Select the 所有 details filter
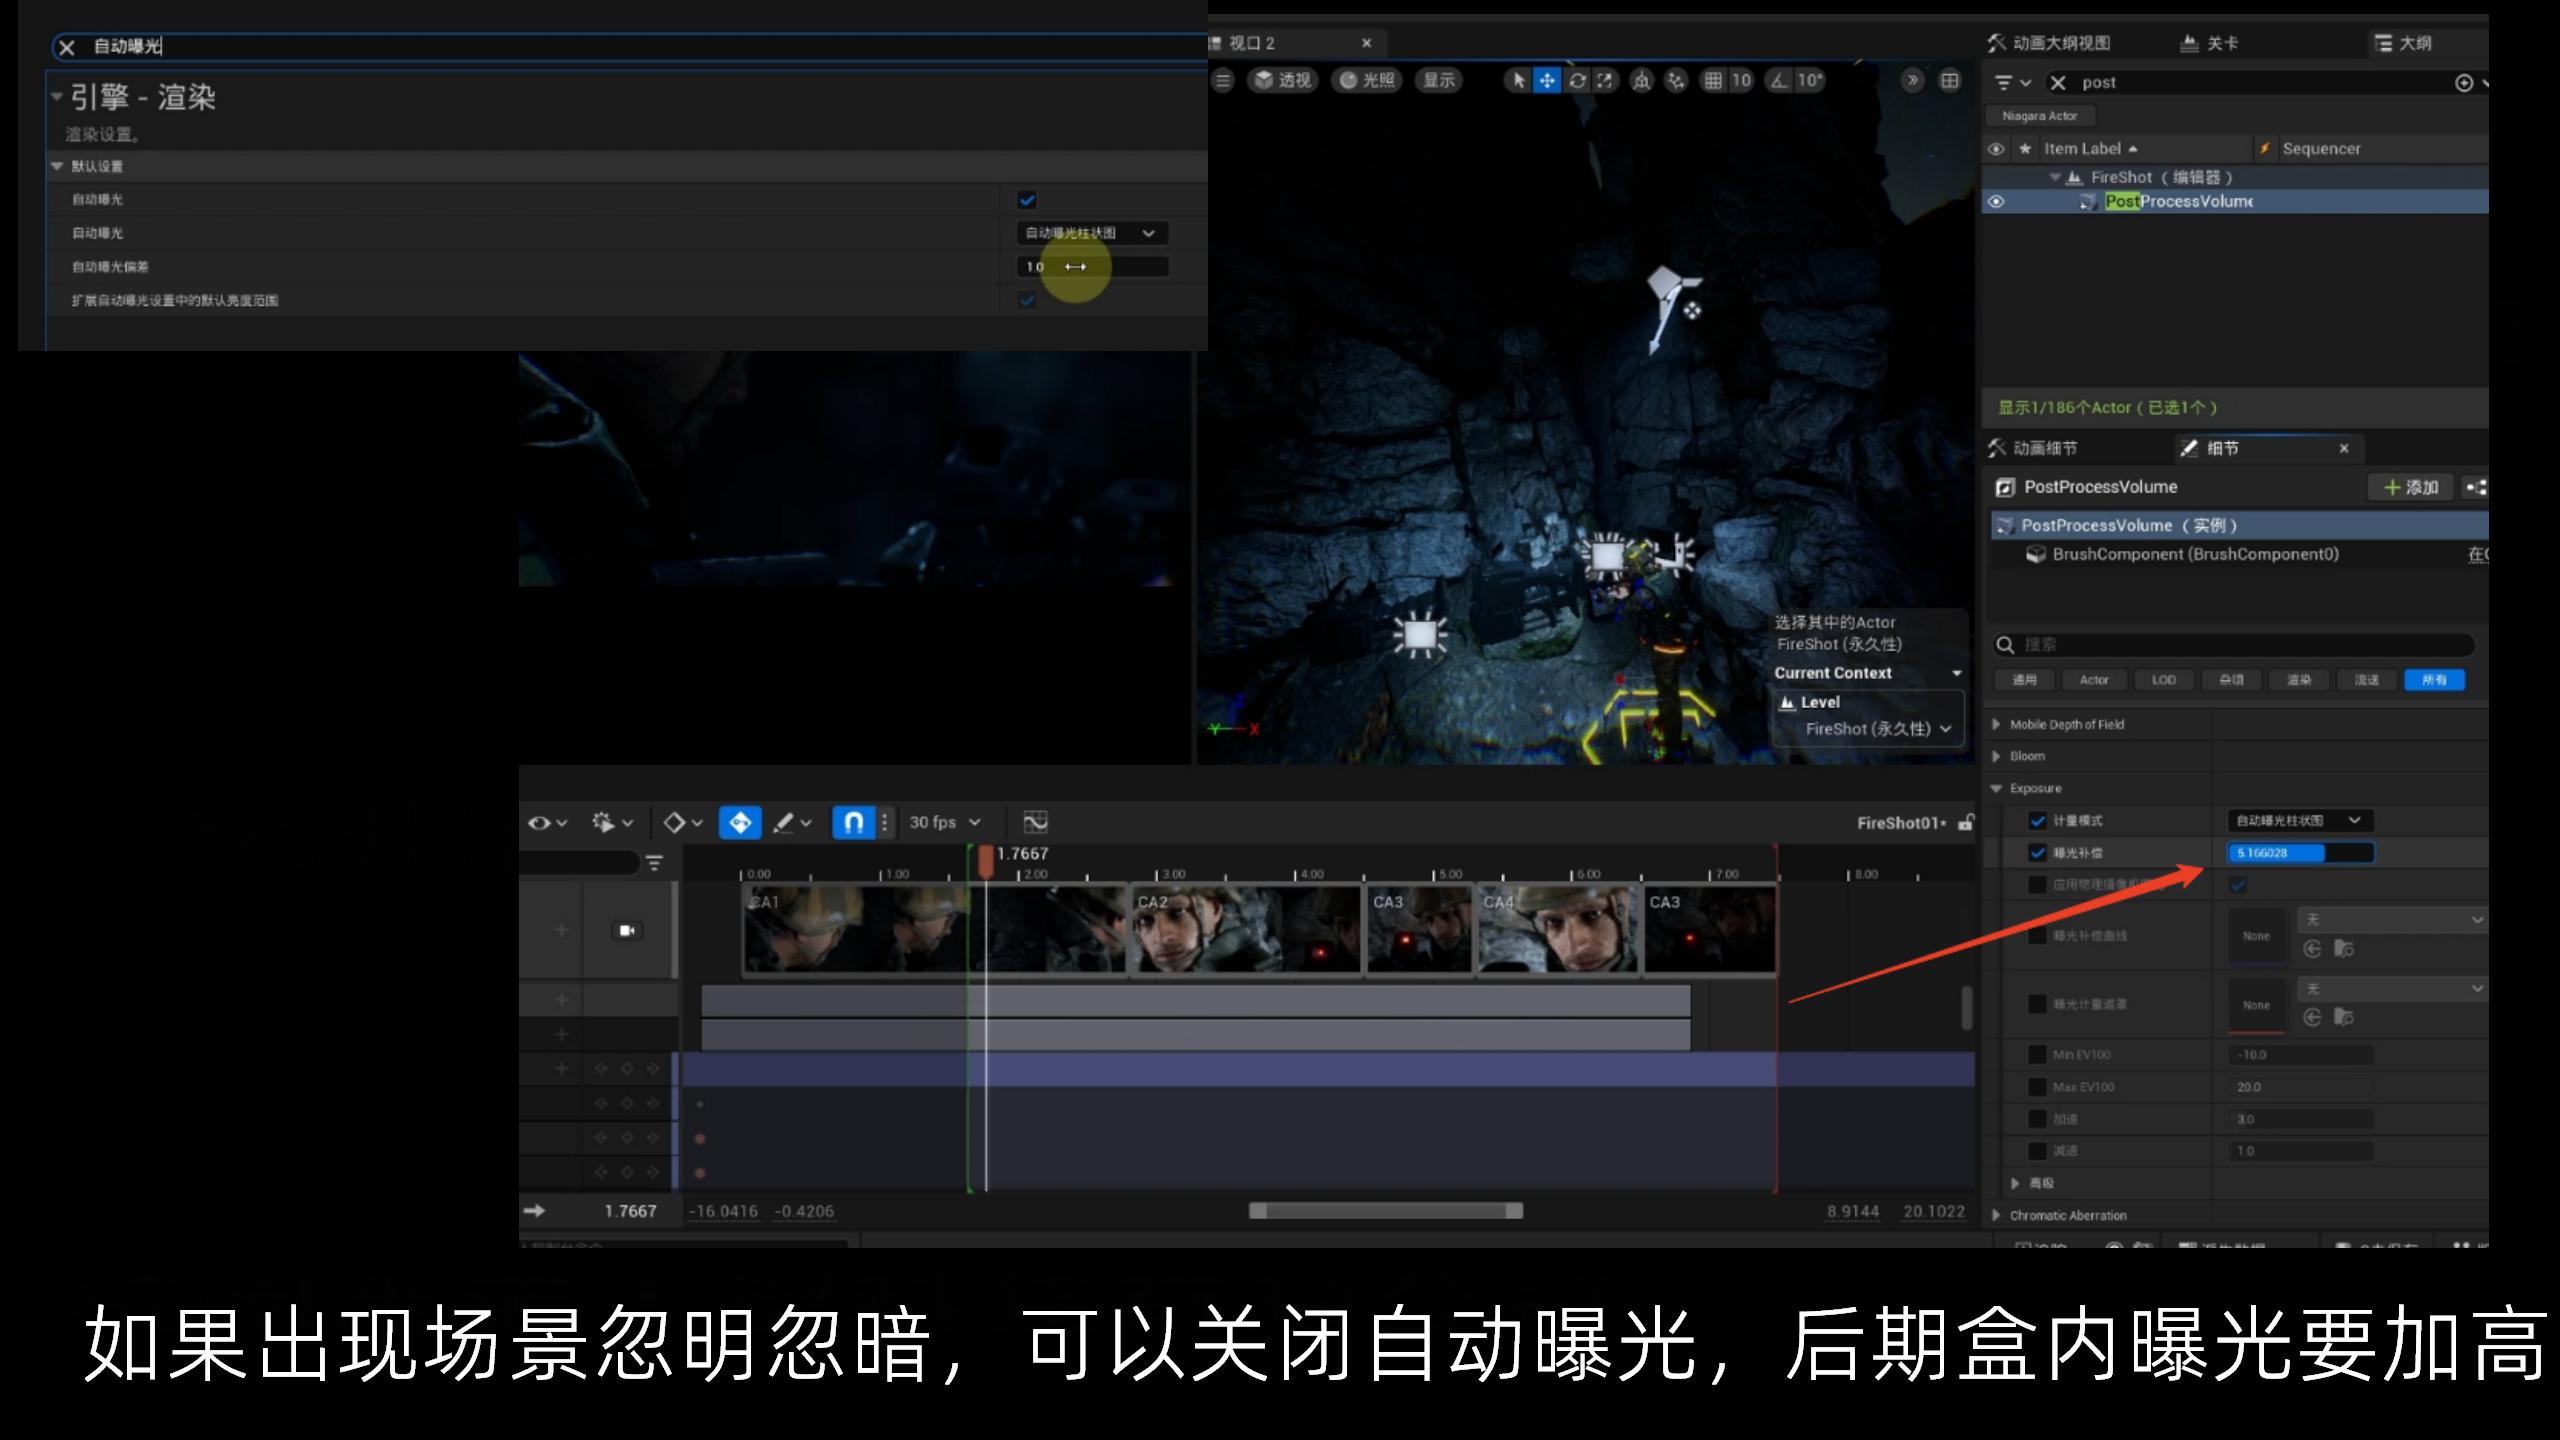 pyautogui.click(x=2434, y=680)
